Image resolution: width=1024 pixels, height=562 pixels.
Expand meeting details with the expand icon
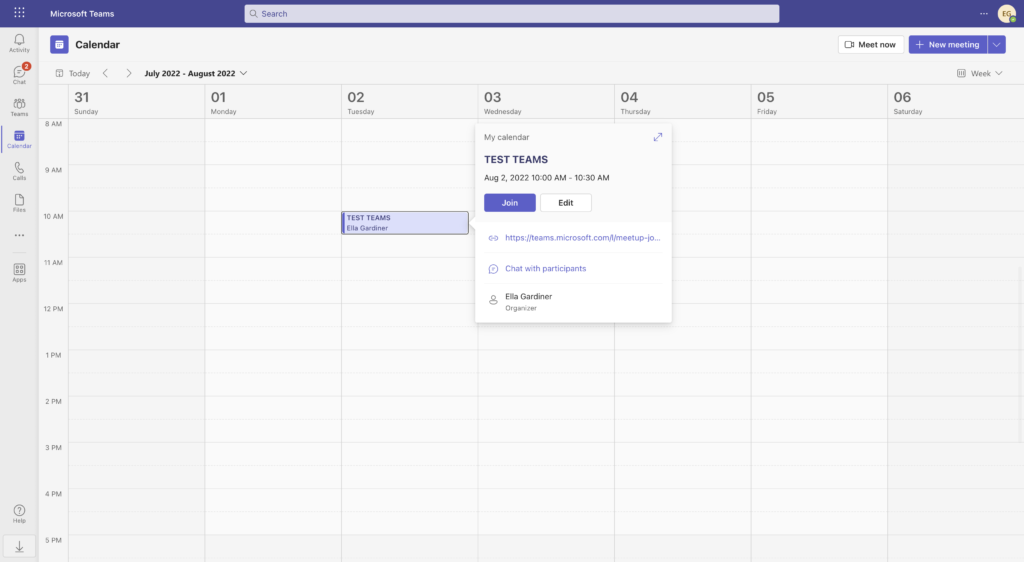click(658, 137)
